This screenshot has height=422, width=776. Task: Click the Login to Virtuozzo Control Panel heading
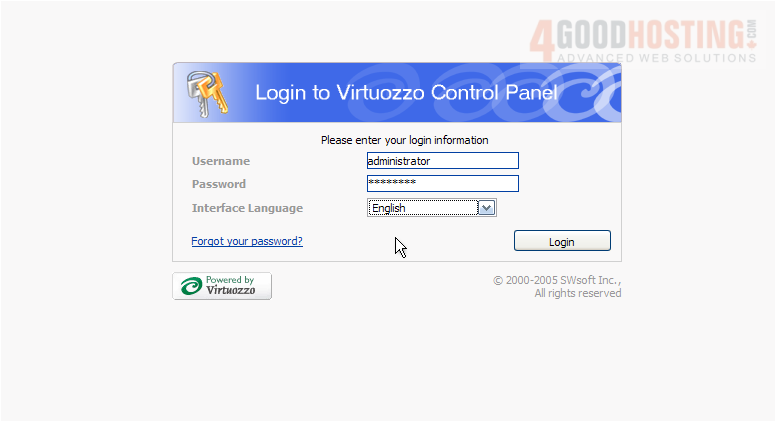(x=406, y=93)
